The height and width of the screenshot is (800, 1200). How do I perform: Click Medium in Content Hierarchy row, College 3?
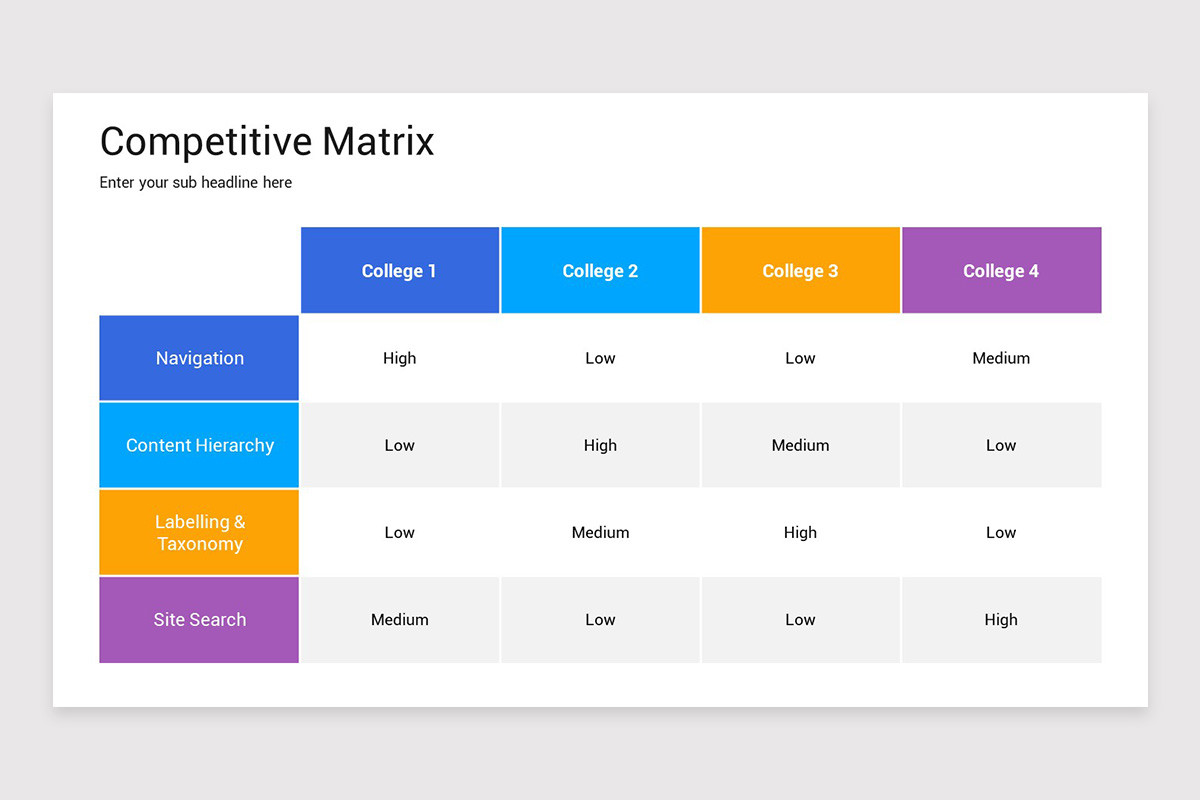[800, 445]
